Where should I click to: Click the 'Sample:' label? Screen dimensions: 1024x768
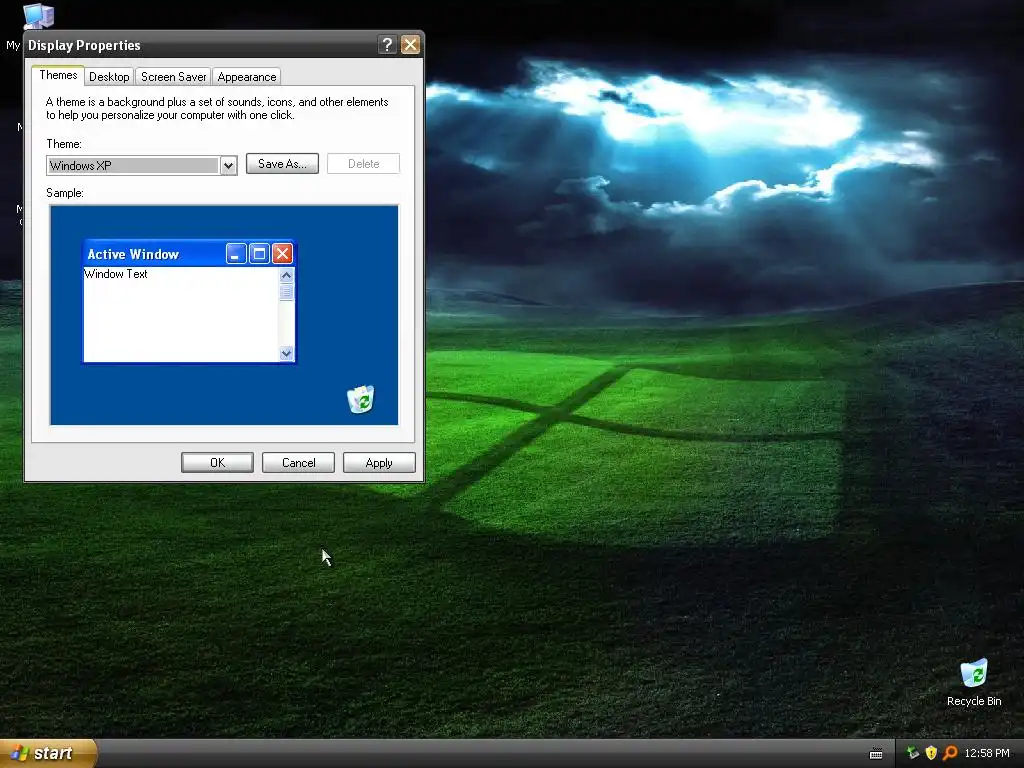click(x=65, y=193)
